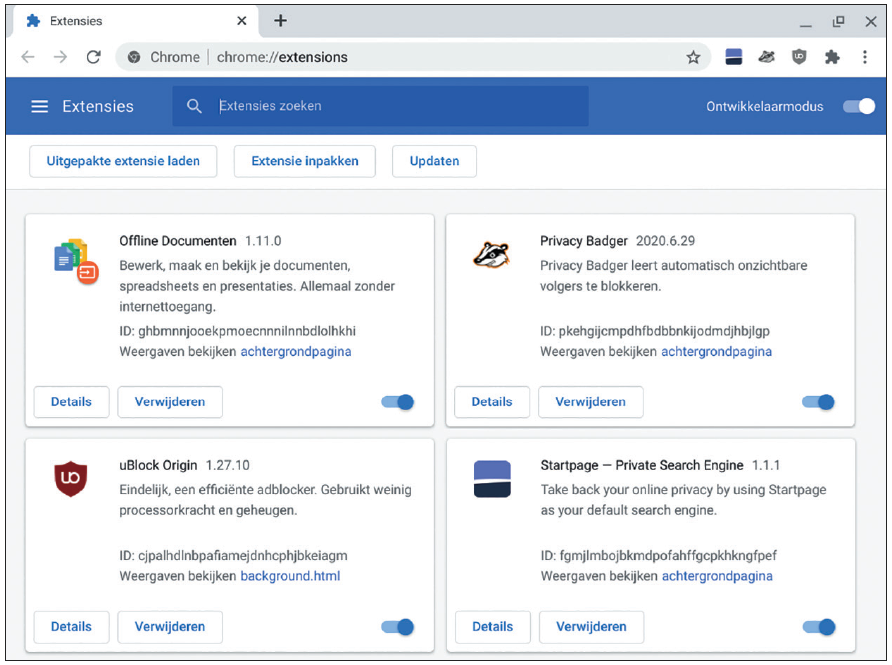Open the uBlock Origin toolbar shield icon
The width and height of the screenshot is (892, 665).
coord(799,57)
